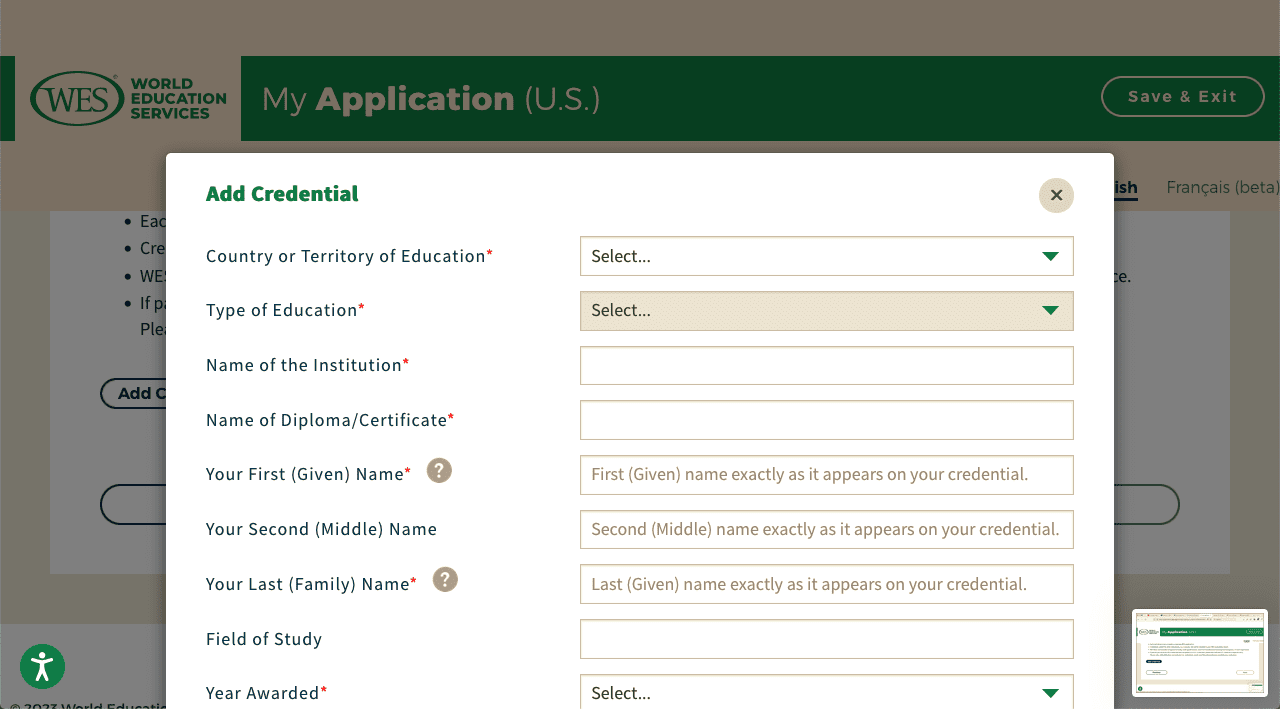Open the help tooltip beside Last (Family) Name
1280x709 pixels.
coord(444,579)
